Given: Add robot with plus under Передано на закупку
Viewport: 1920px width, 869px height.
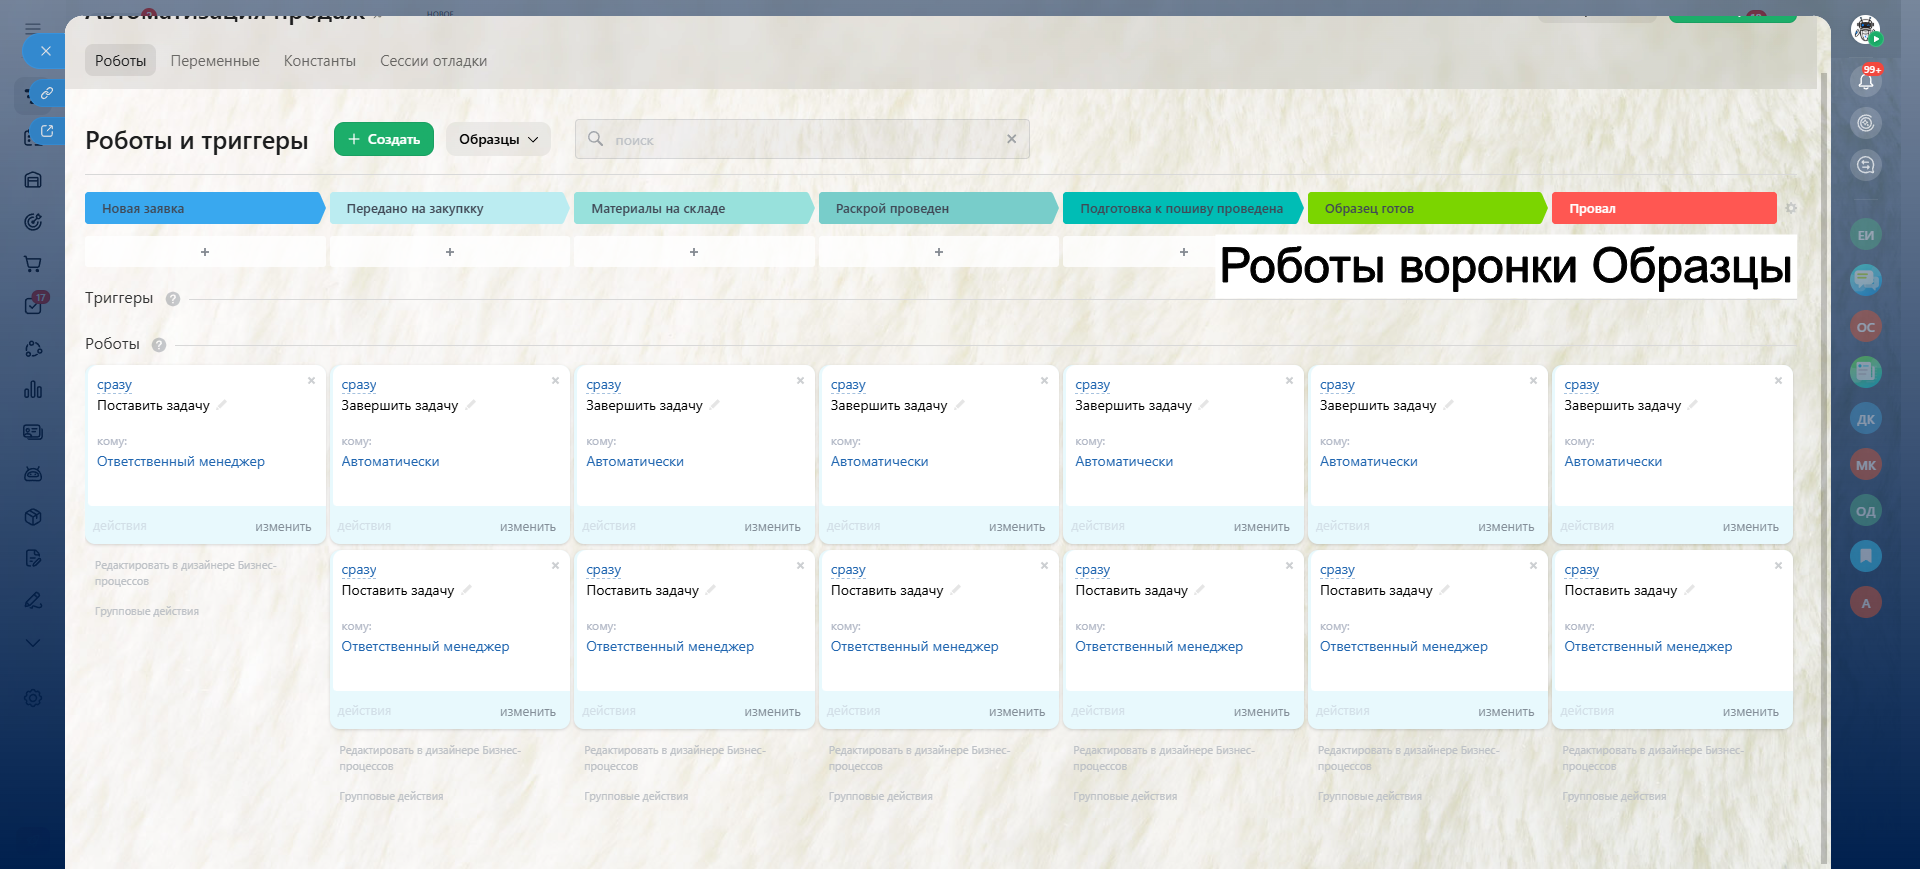Looking at the screenshot, I should coord(450,252).
